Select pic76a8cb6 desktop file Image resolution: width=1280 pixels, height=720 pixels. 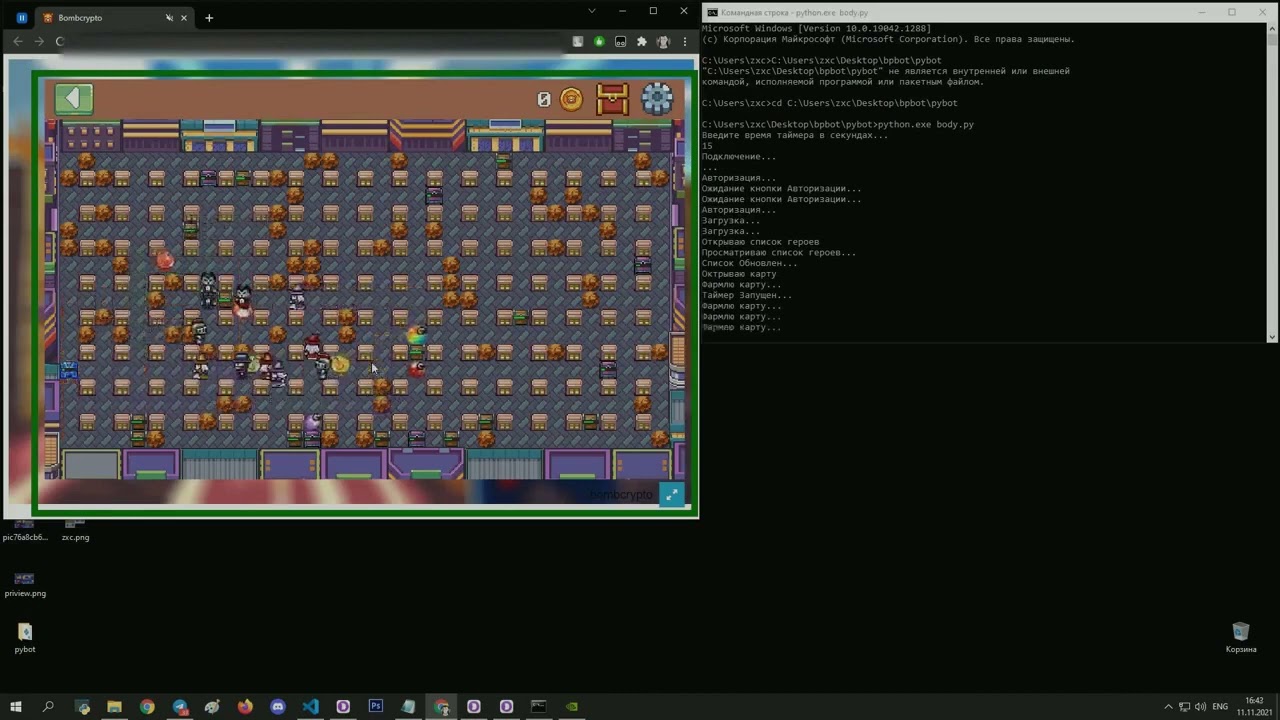(x=25, y=530)
